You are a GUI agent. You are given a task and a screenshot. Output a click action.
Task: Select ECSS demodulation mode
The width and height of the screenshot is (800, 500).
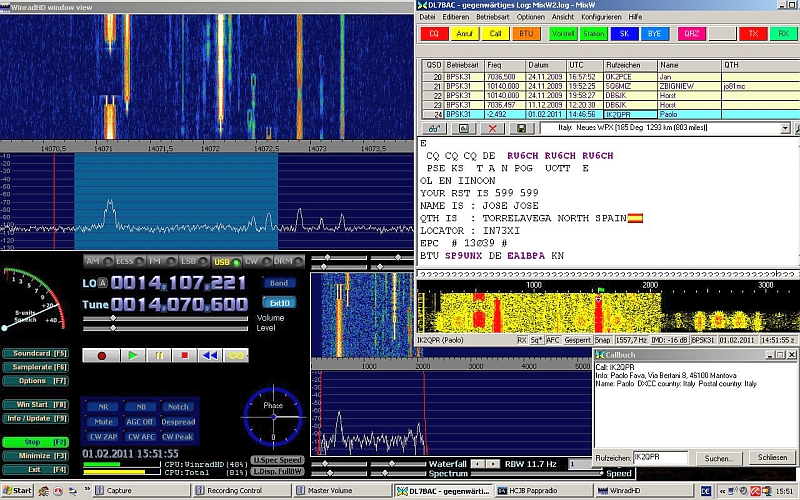[130, 261]
